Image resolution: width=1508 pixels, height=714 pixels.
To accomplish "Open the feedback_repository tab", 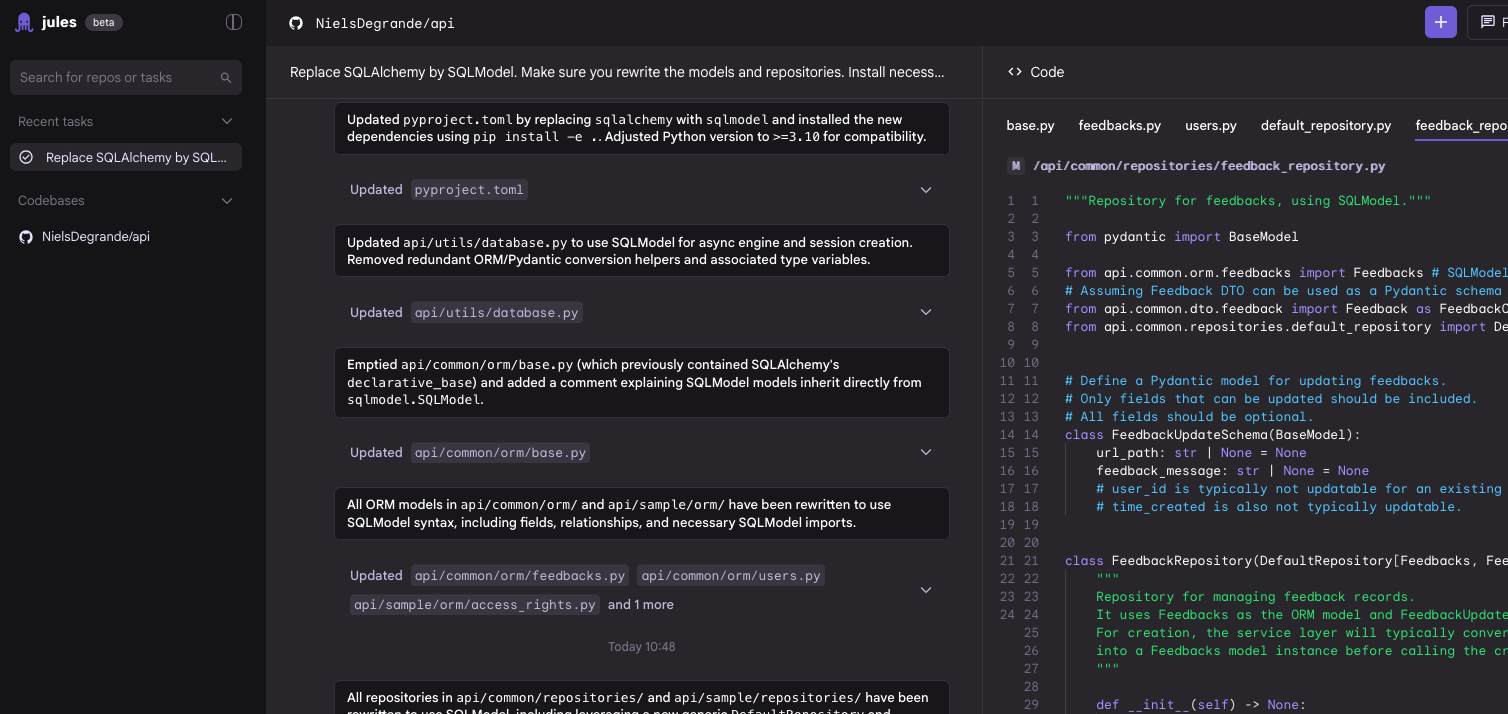I will point(1461,125).
